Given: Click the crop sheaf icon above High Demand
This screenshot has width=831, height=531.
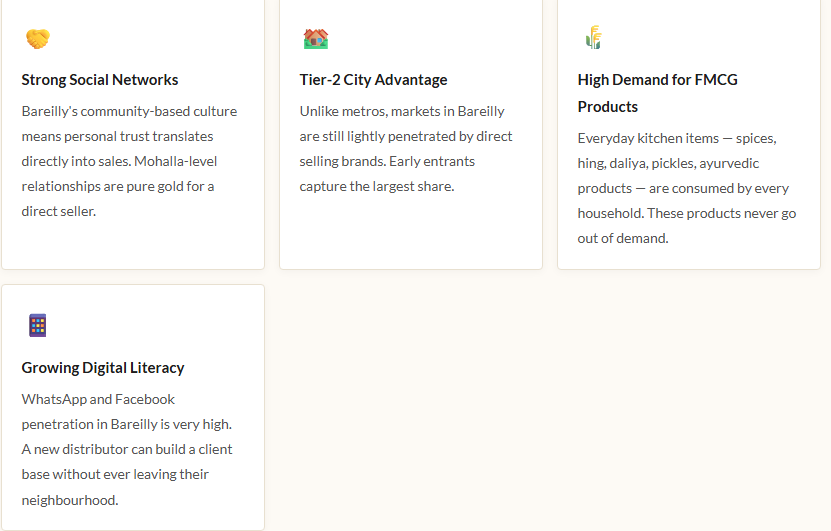Looking at the screenshot, I should coord(593,38).
